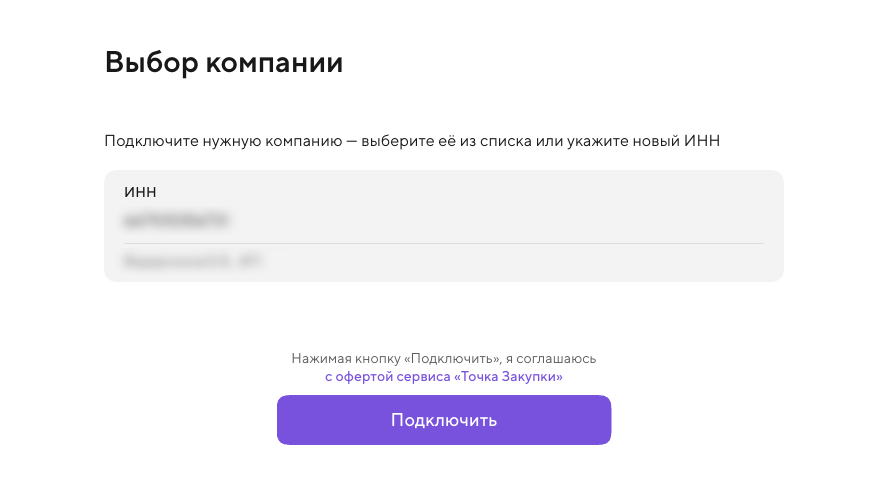Image resolution: width=889 pixels, height=488 pixels.
Task: Click the word ИНН ending the instruction line
Action: point(701,141)
